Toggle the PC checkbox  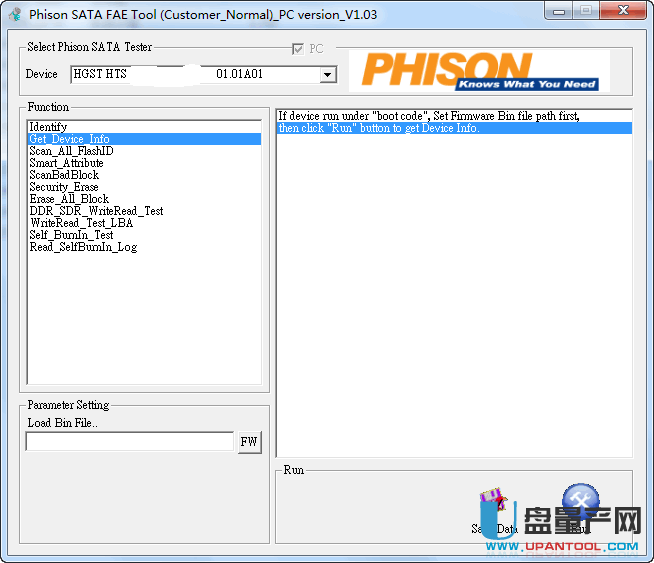[297, 49]
